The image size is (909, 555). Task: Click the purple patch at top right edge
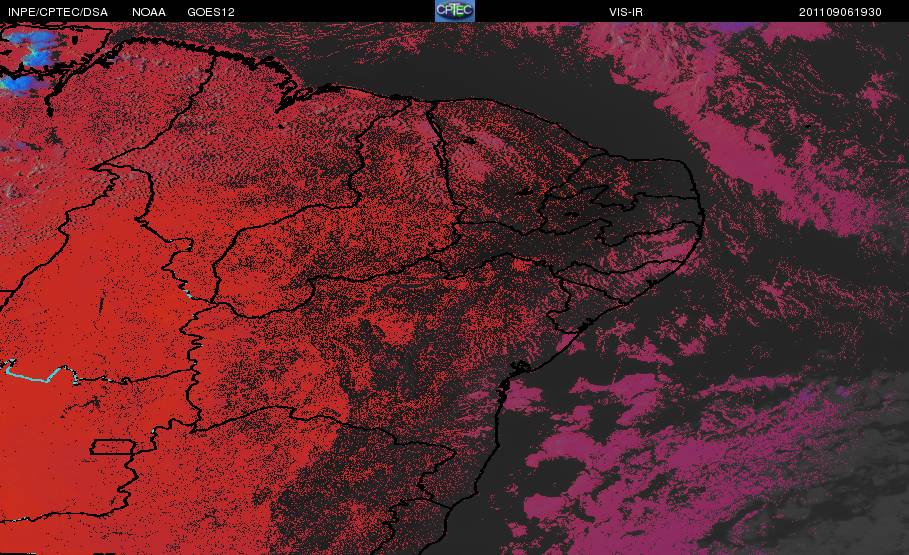(732, 27)
